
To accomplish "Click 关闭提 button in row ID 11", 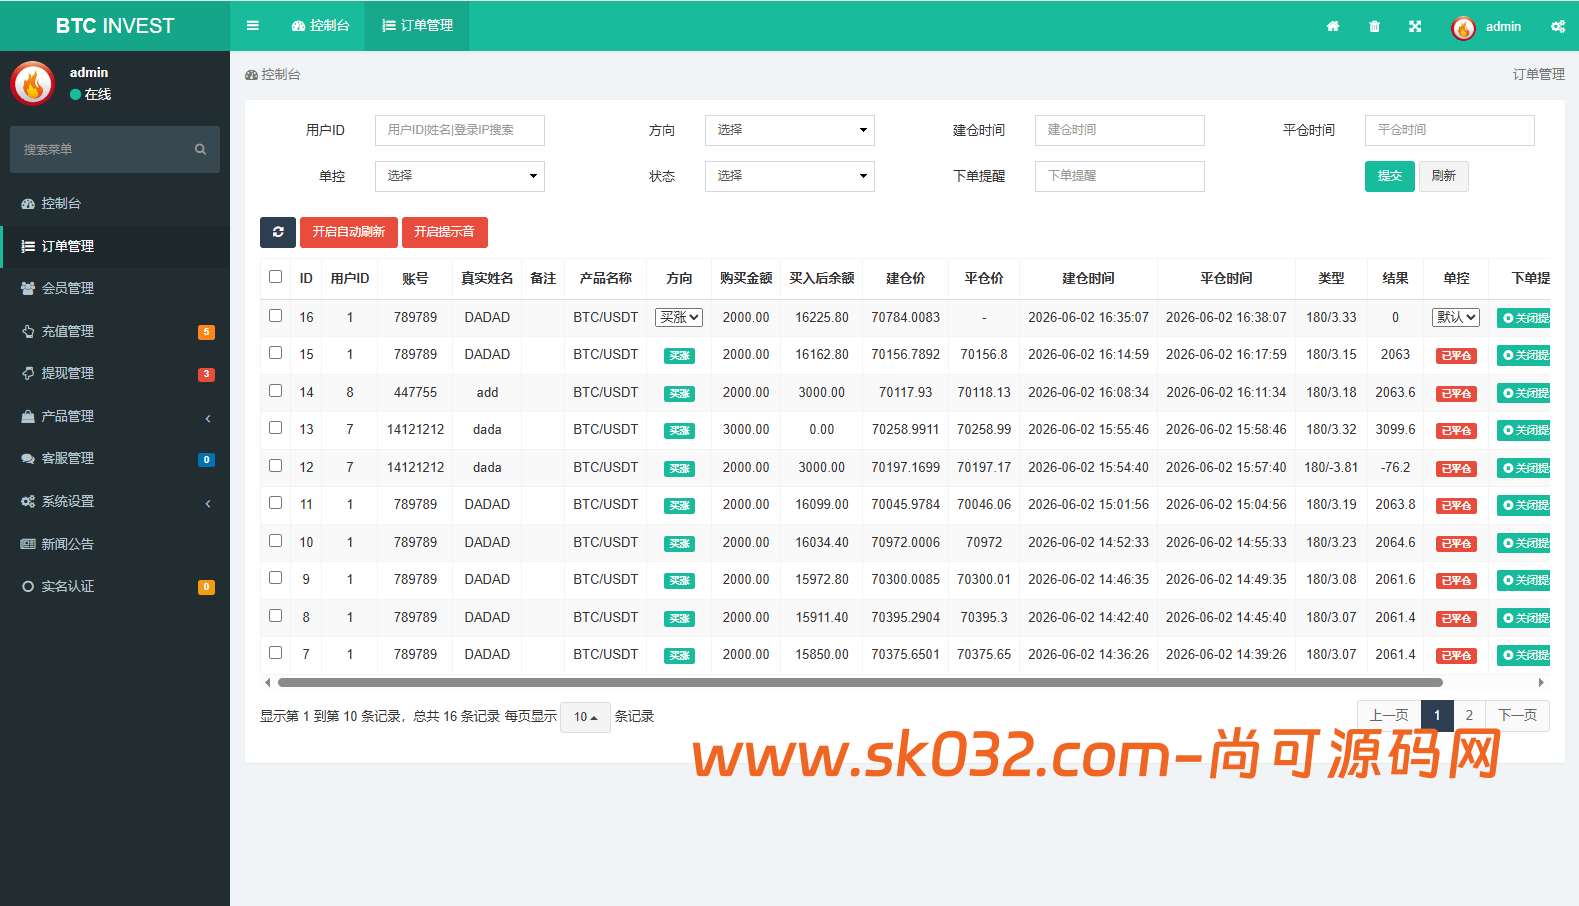I will [x=1524, y=505].
